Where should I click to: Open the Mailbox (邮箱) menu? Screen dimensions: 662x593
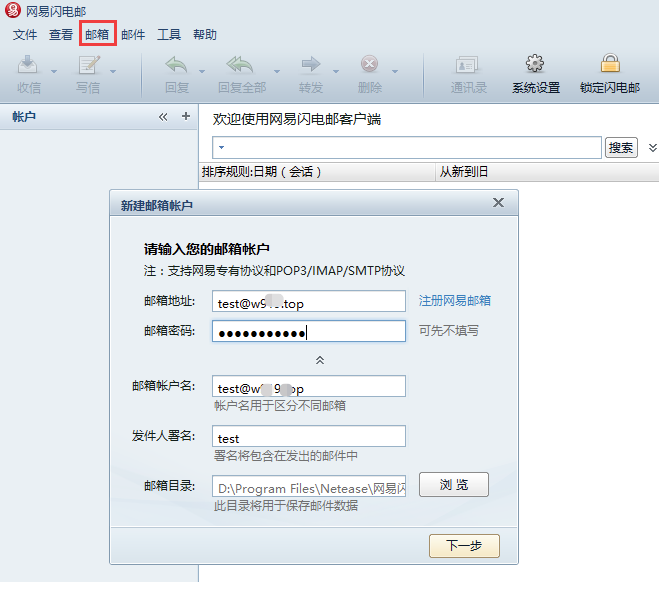[x=98, y=34]
